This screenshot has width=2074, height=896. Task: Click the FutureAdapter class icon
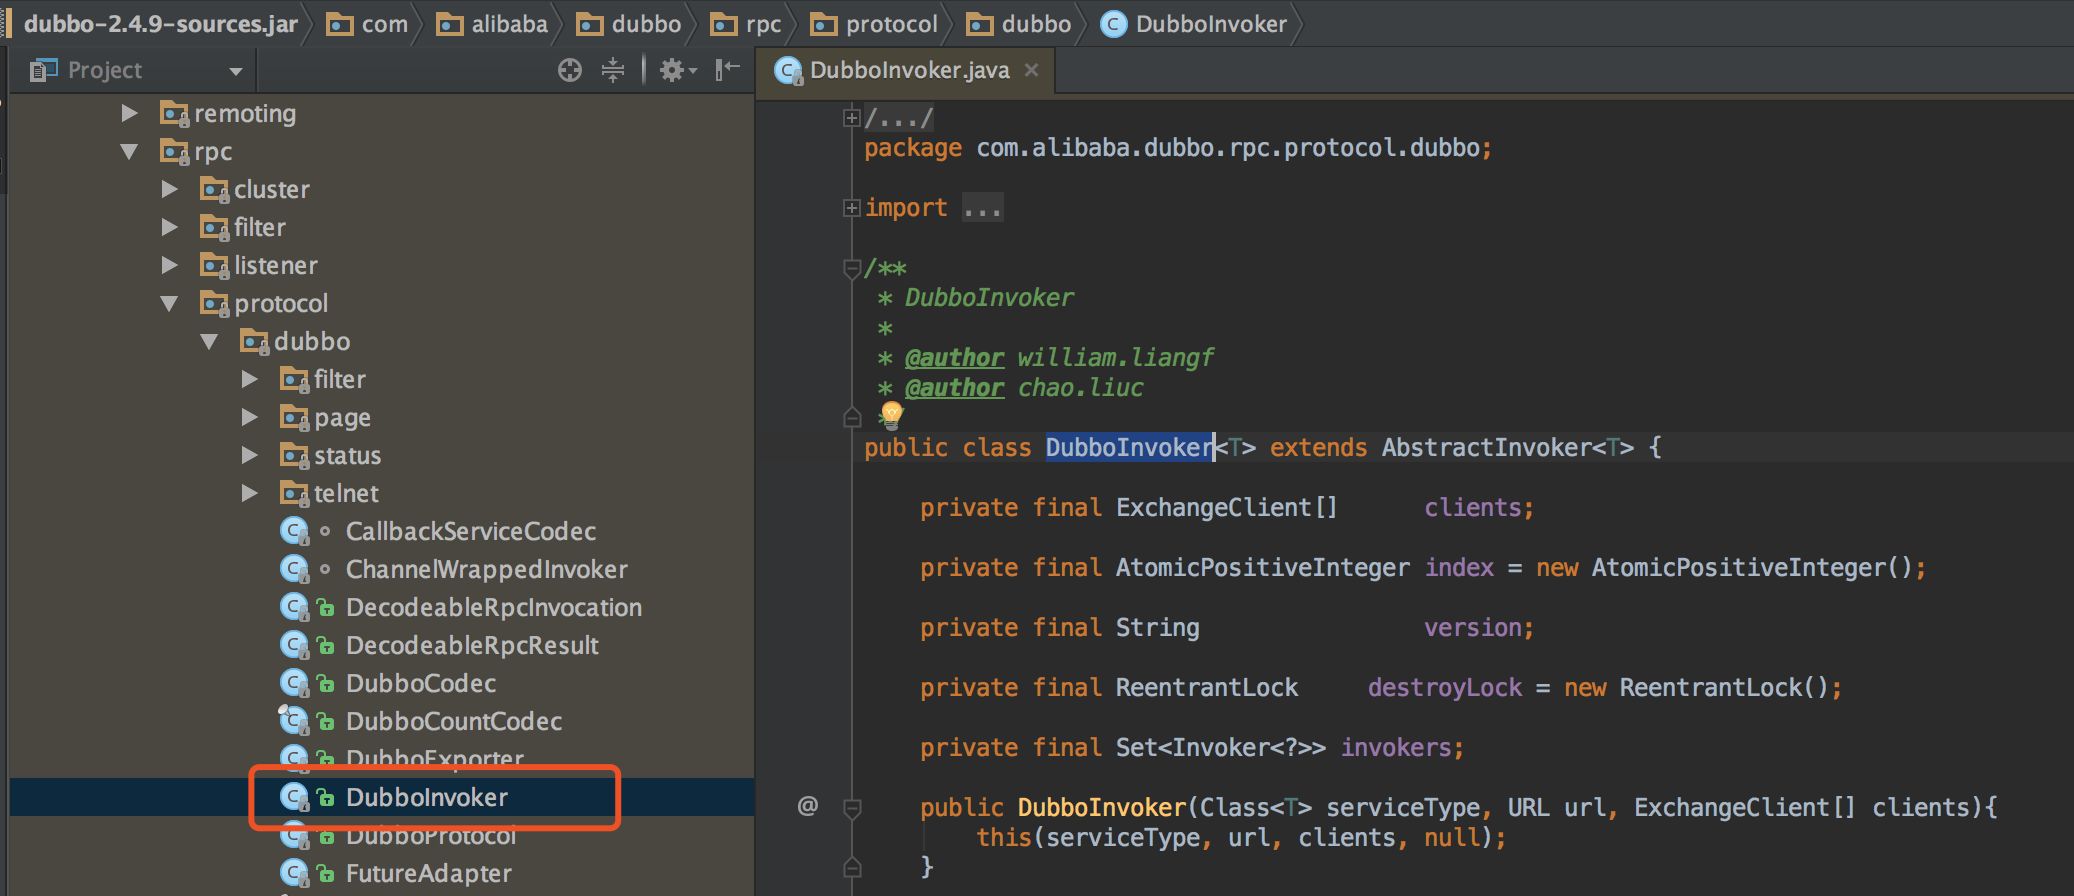(x=294, y=873)
